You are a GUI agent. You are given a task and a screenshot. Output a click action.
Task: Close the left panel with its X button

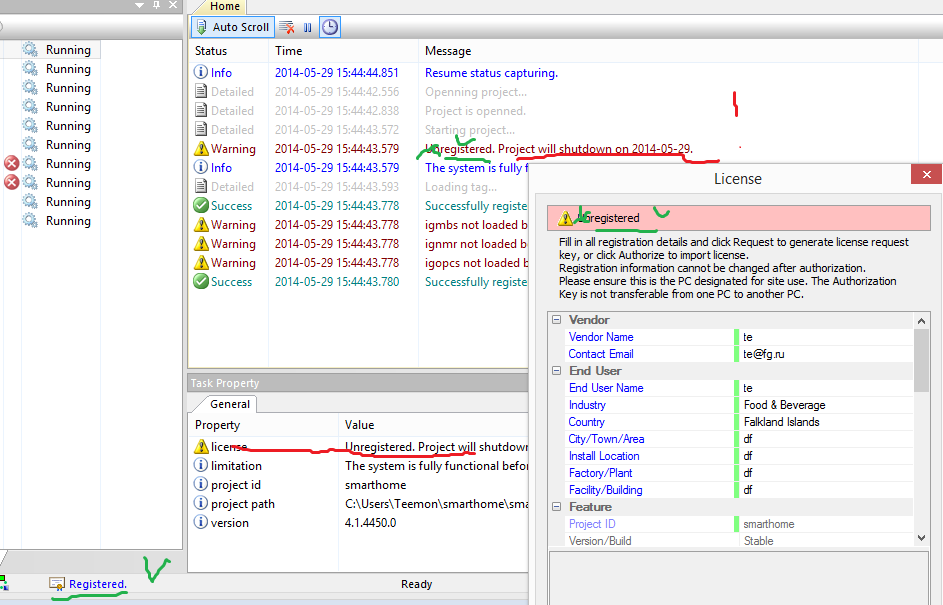(173, 5)
